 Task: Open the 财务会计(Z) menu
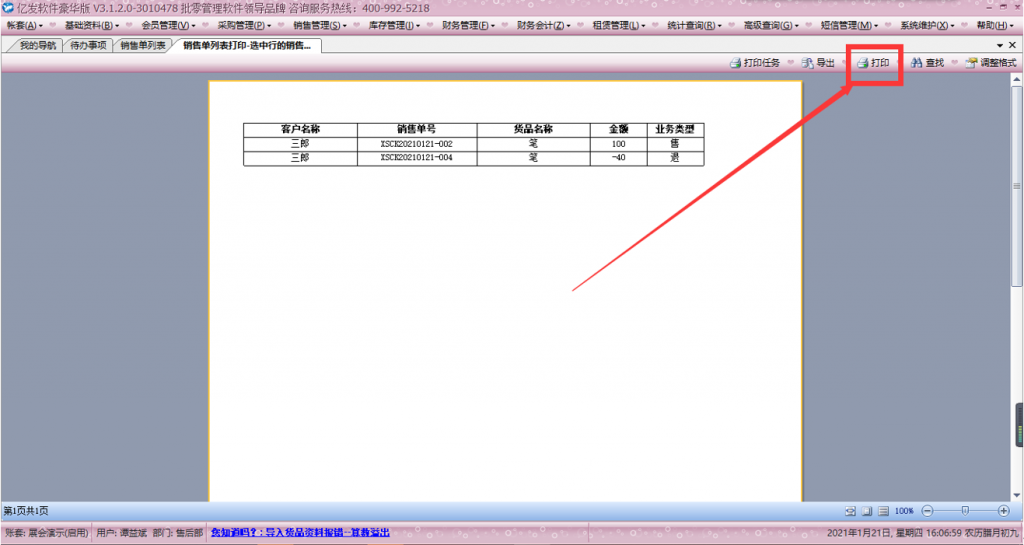(543, 25)
